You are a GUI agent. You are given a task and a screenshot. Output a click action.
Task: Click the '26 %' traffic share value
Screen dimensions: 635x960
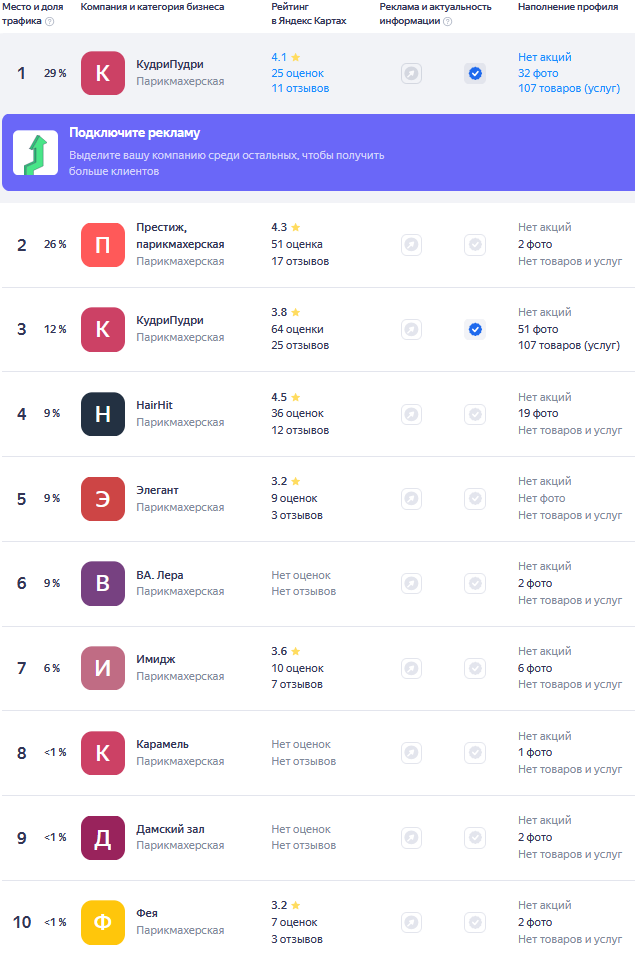[55, 244]
